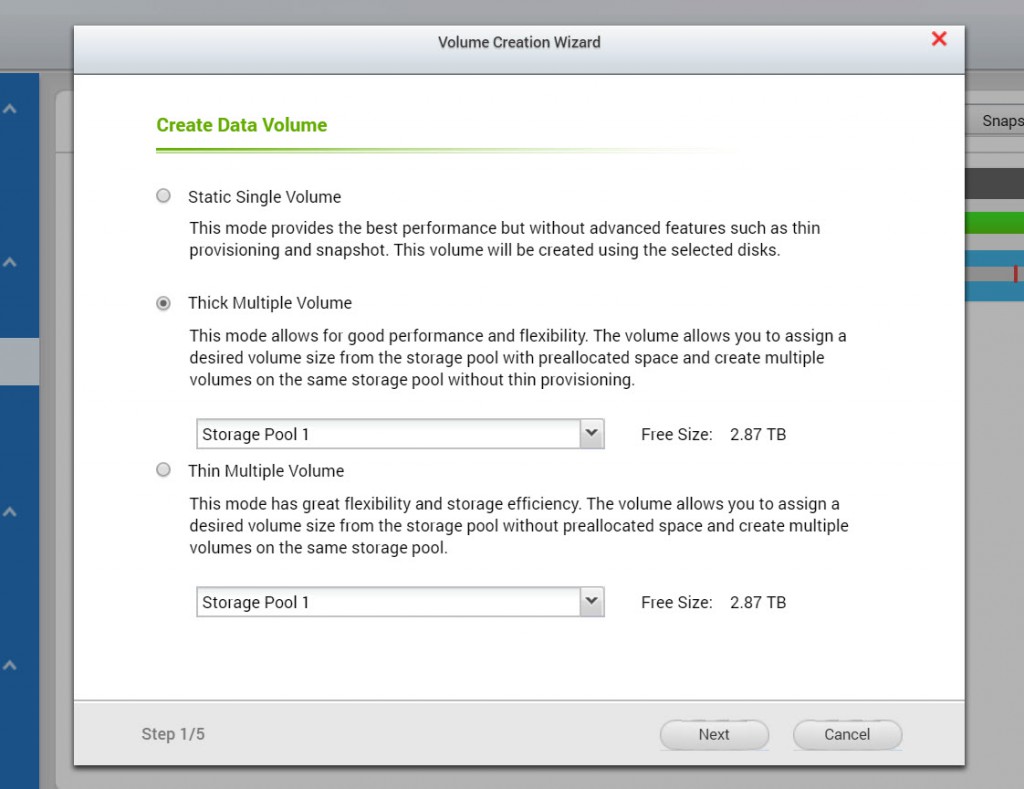Select the Static Single Volume radio button
1024x789 pixels.
point(163,196)
